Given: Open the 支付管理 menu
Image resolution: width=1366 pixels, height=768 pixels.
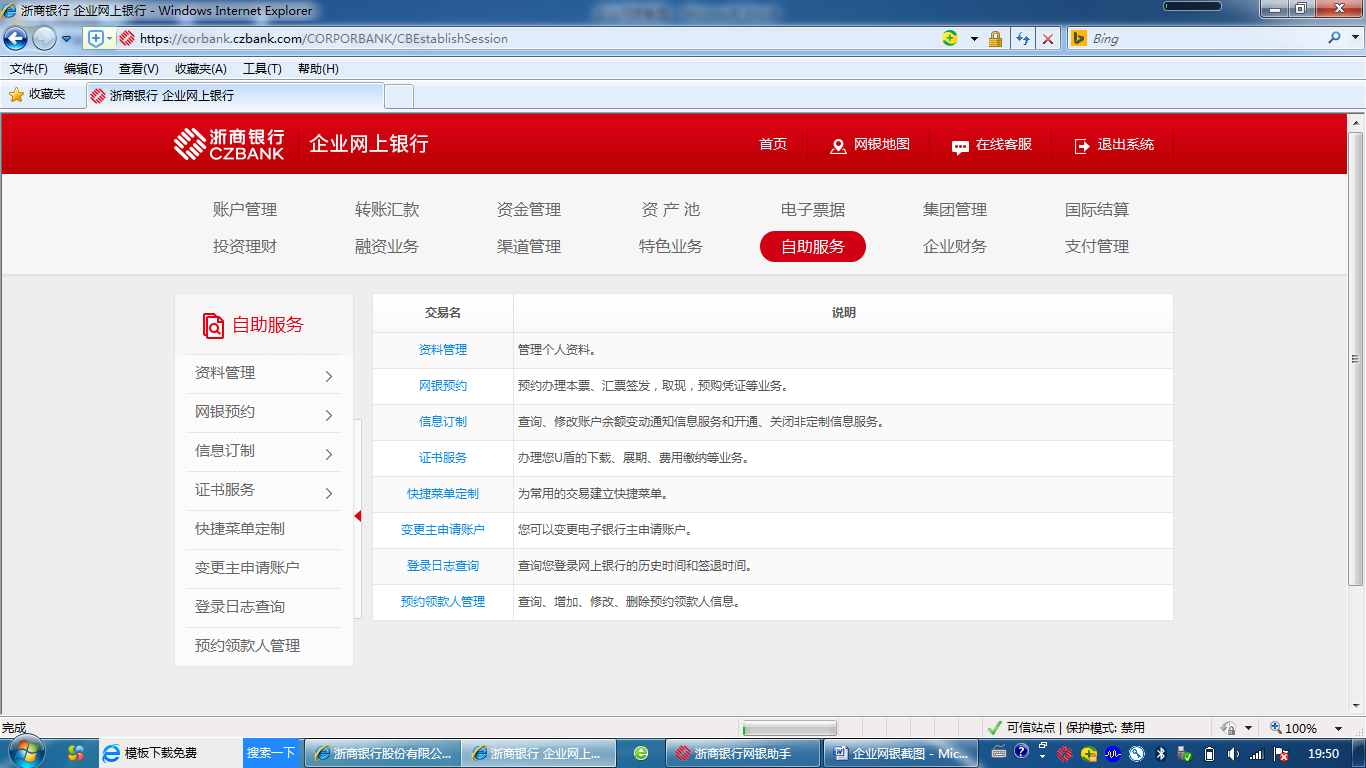Looking at the screenshot, I should pos(1097,247).
